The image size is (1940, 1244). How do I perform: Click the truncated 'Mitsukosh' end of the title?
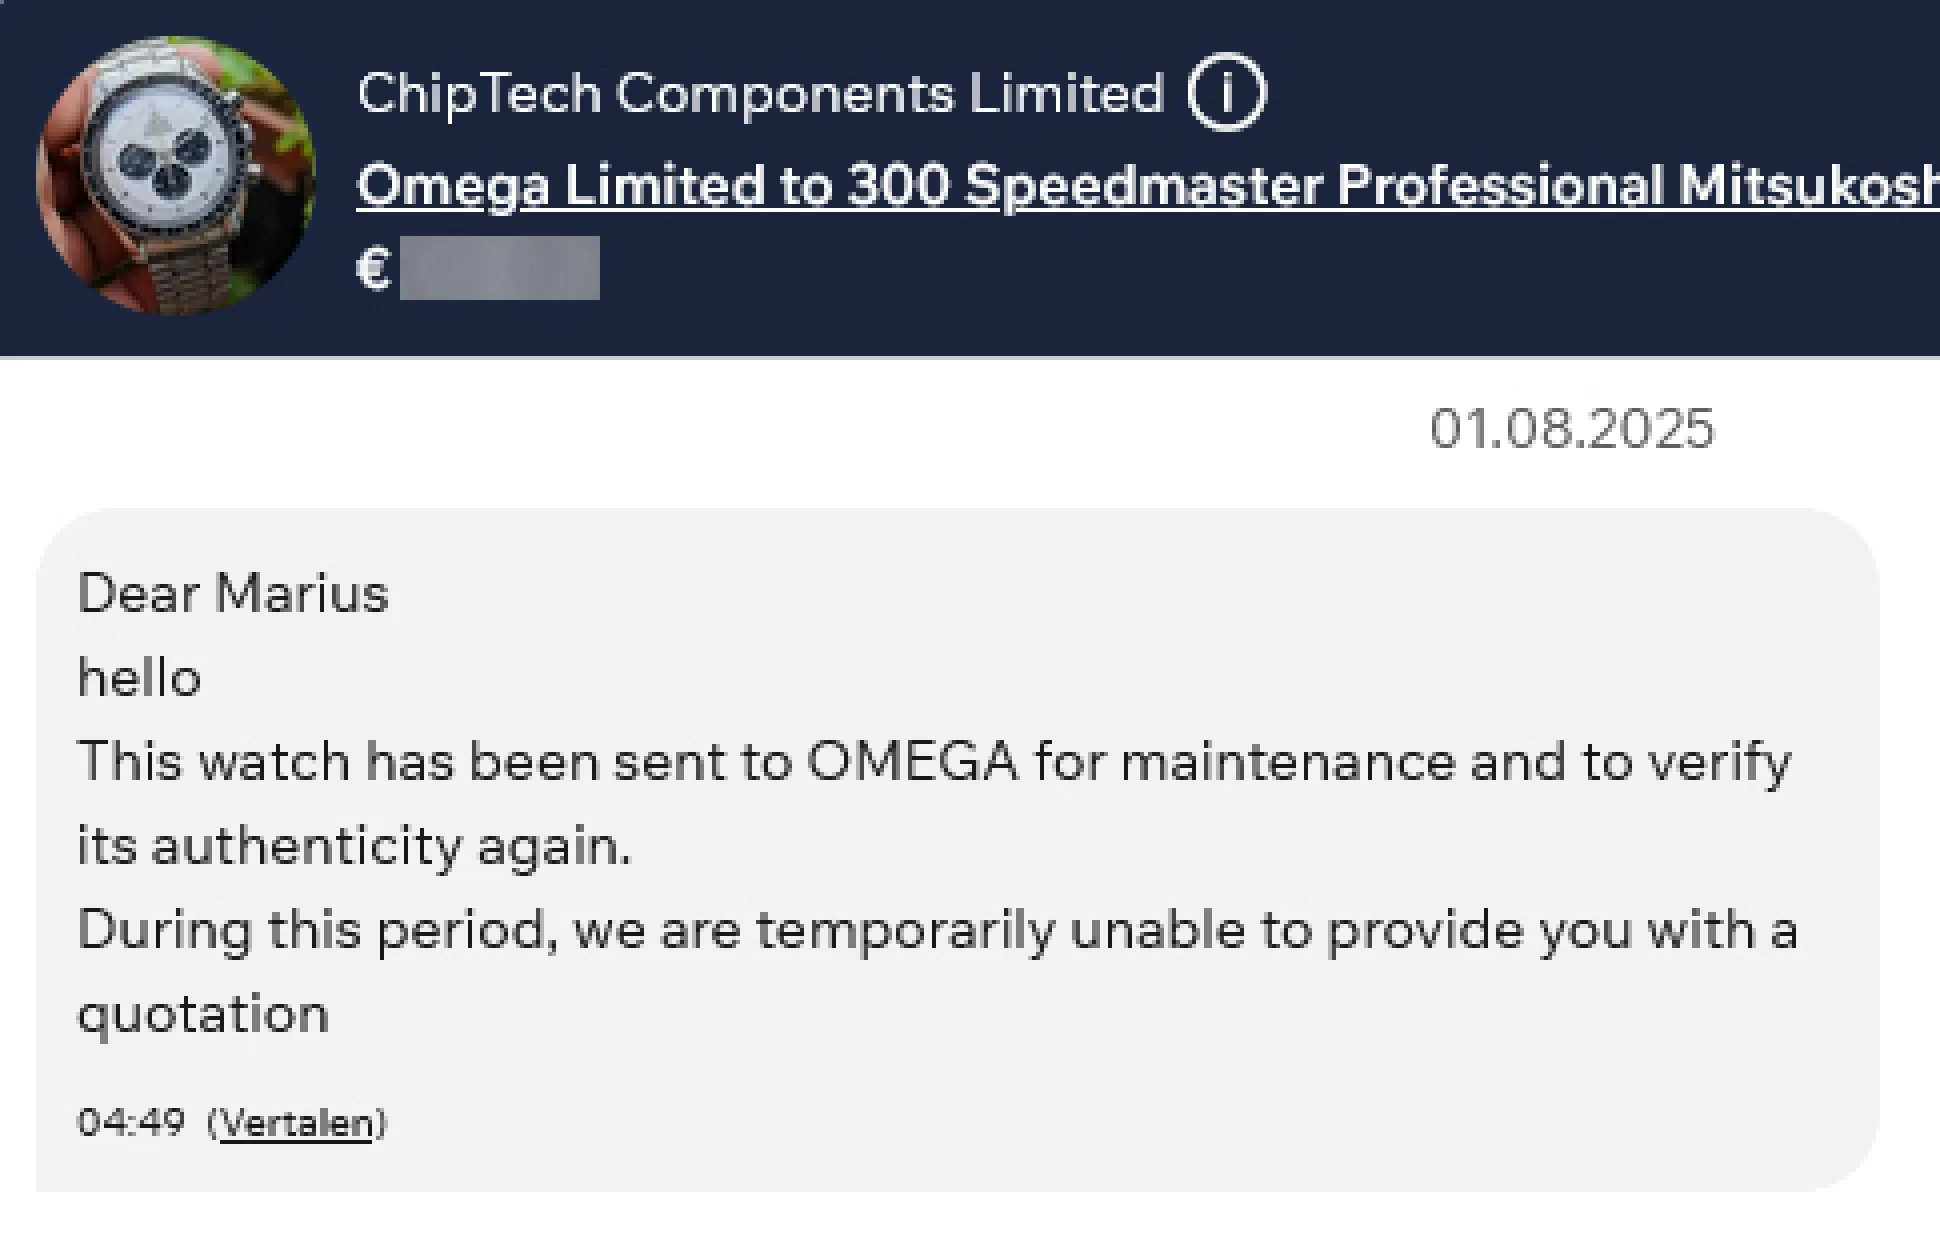pos(1808,186)
